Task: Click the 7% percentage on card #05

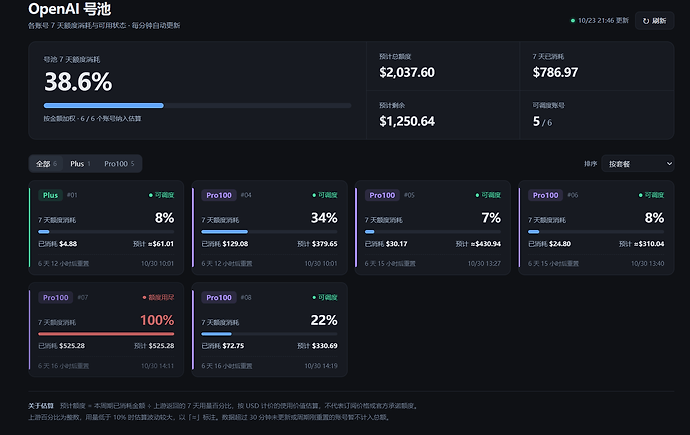Action: click(491, 218)
